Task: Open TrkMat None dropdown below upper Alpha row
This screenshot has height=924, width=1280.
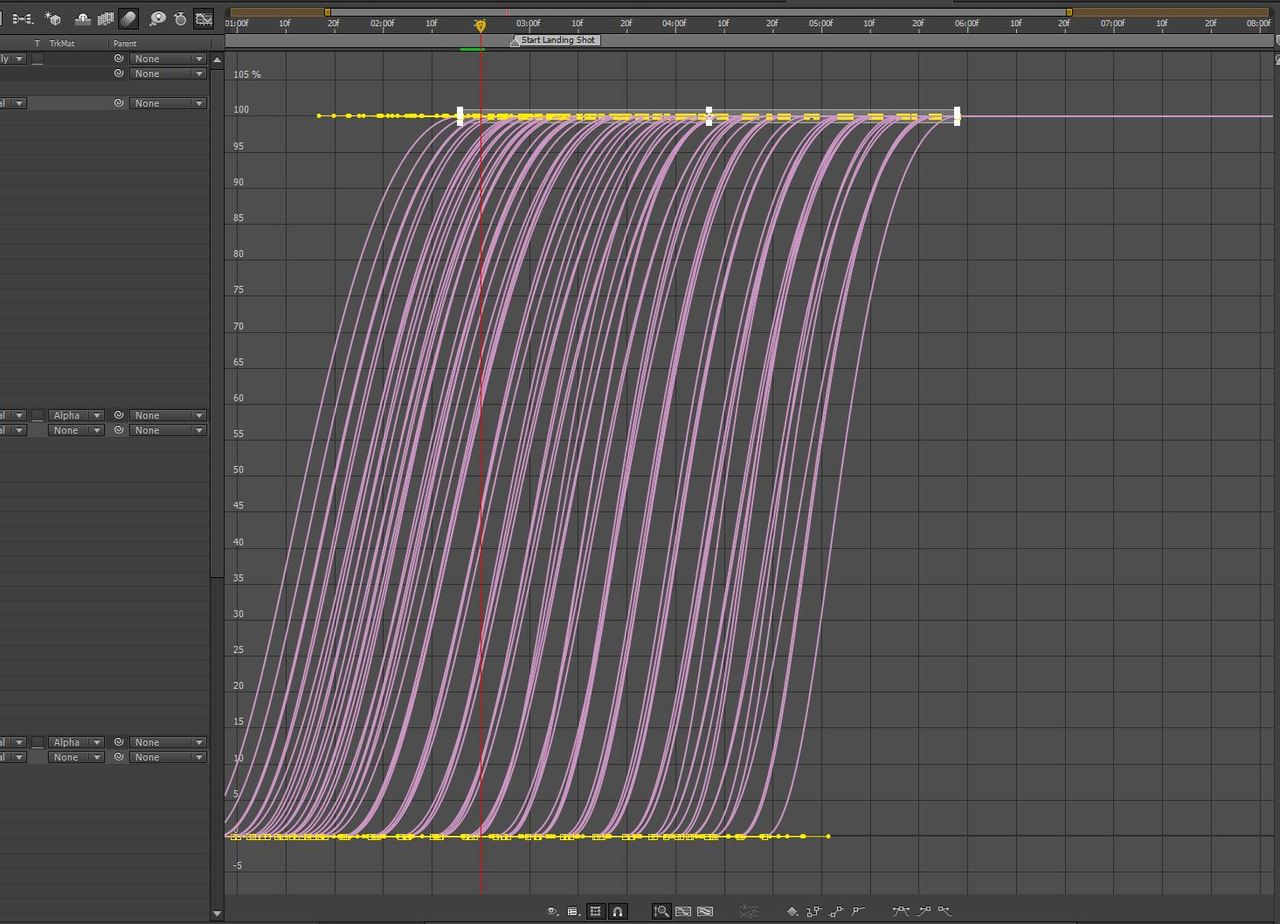Action: (x=76, y=430)
